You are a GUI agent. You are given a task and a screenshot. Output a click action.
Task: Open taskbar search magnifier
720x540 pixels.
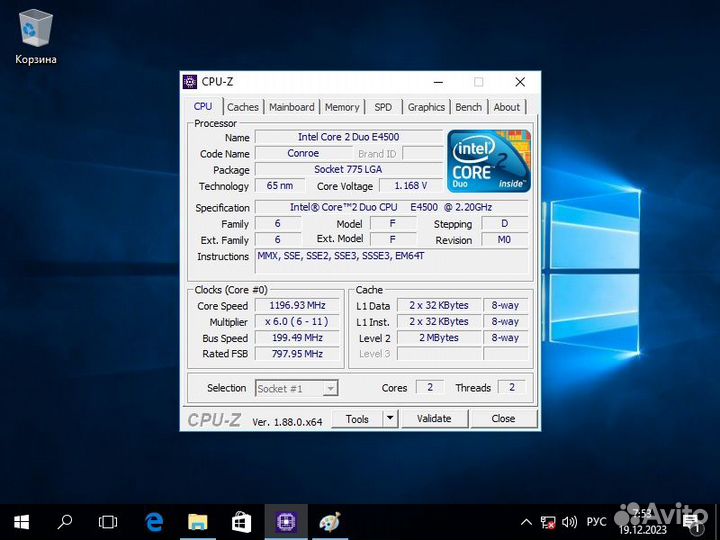pyautogui.click(x=64, y=522)
